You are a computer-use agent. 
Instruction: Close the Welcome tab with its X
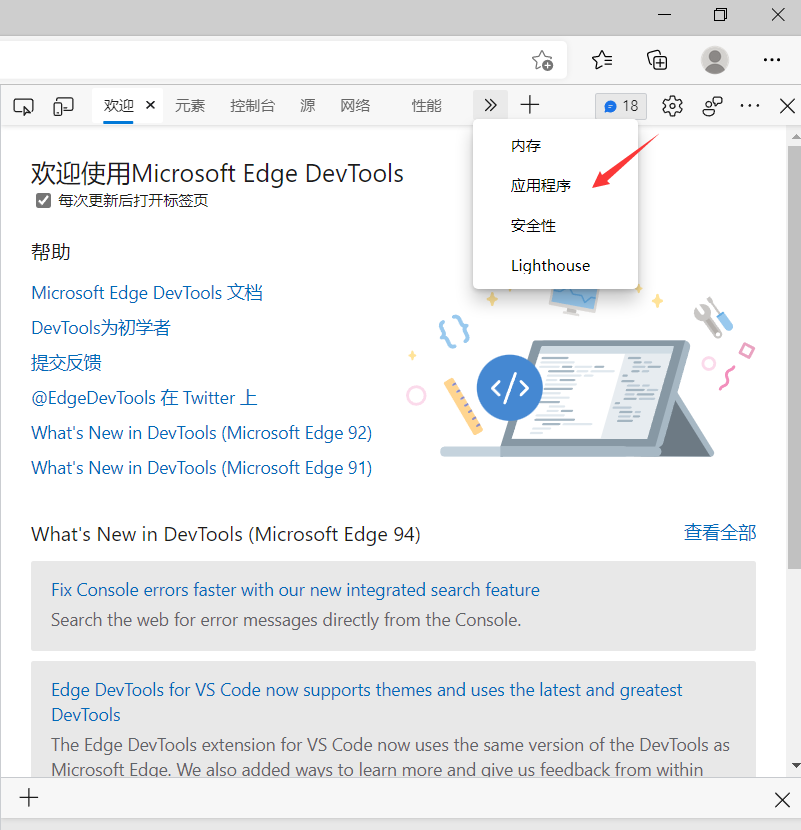coord(150,105)
